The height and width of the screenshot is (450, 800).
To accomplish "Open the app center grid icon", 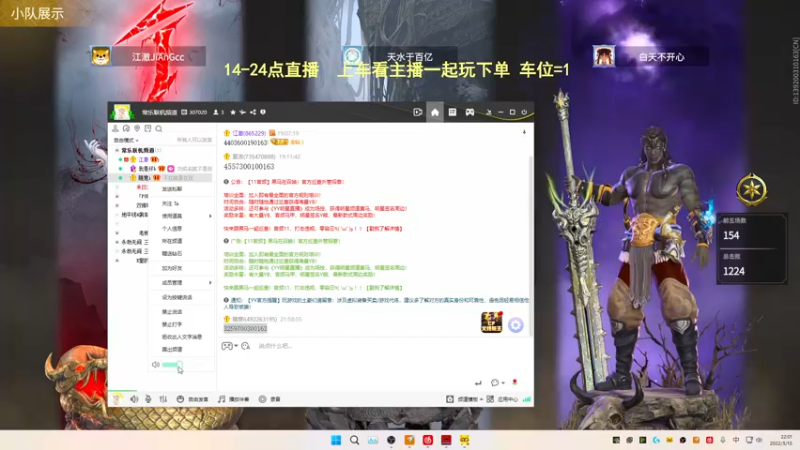I will tap(490, 399).
